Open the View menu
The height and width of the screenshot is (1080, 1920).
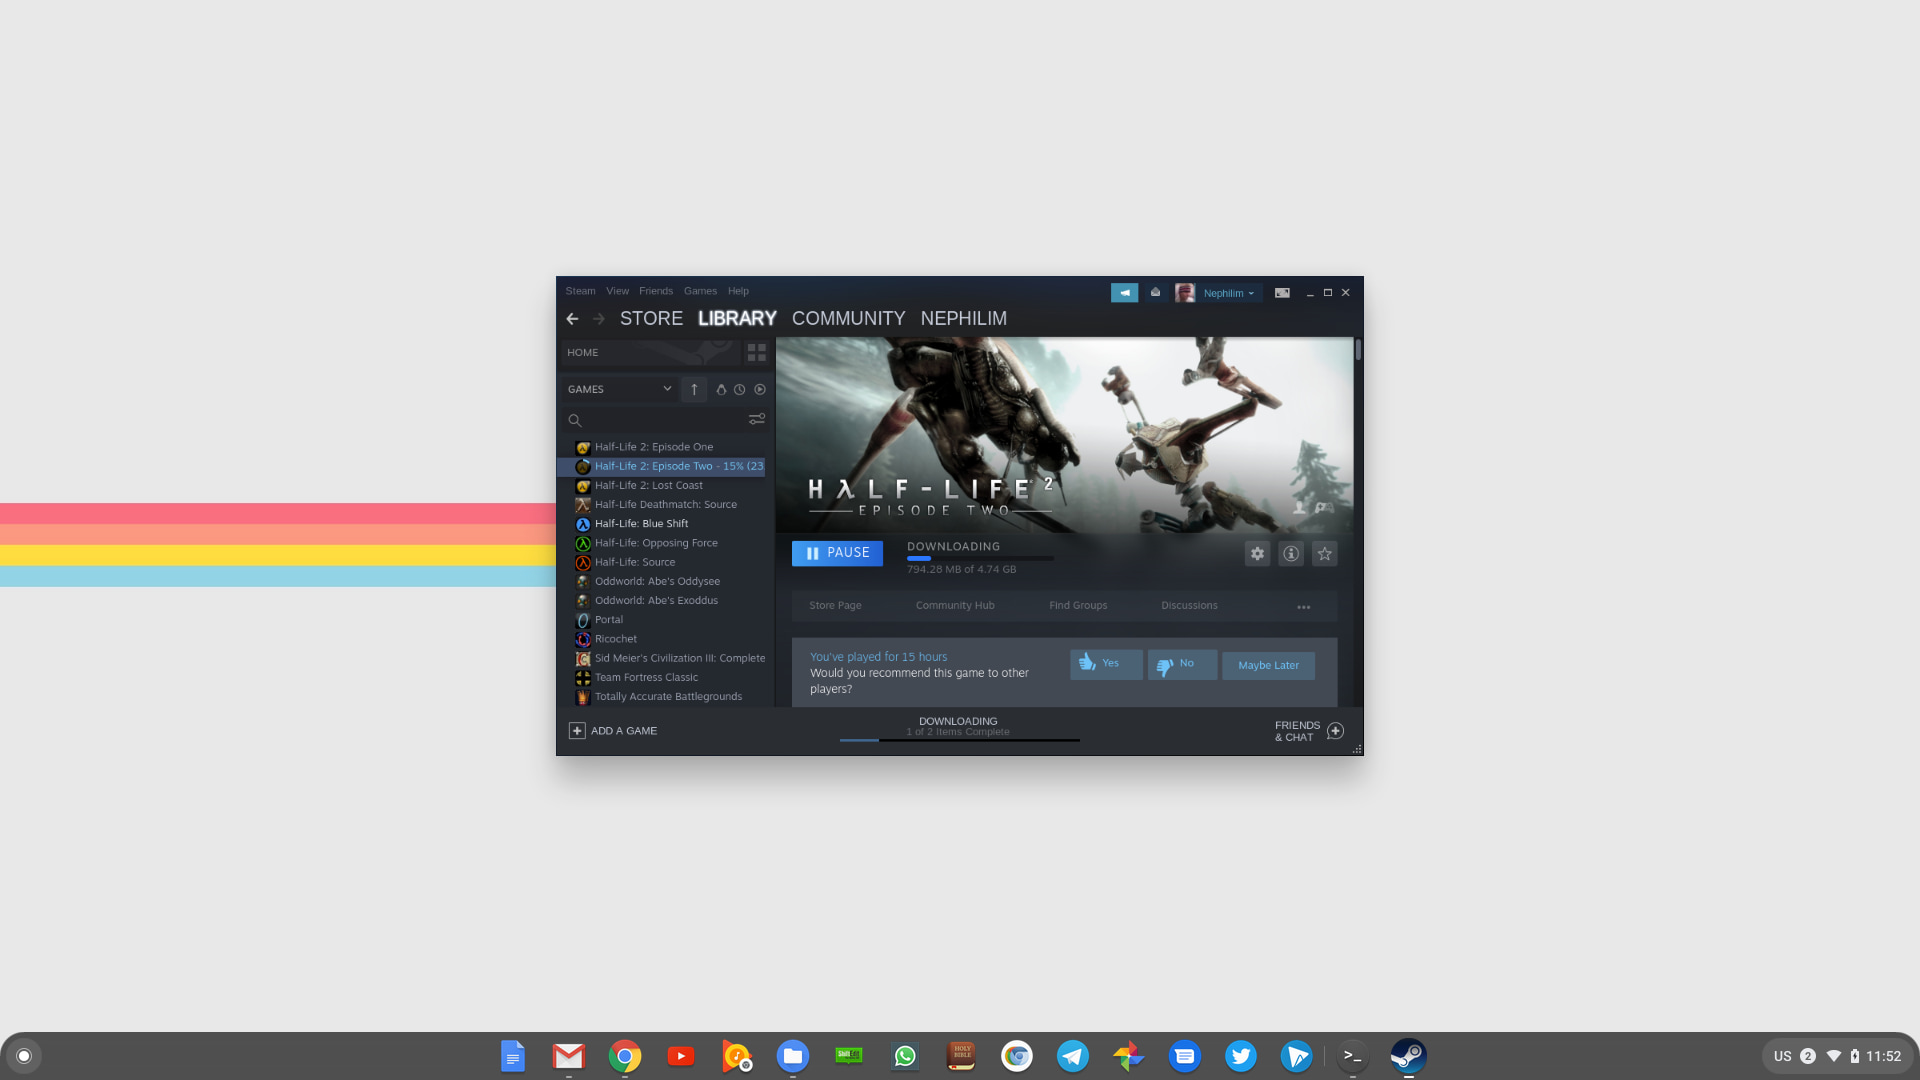click(x=617, y=291)
